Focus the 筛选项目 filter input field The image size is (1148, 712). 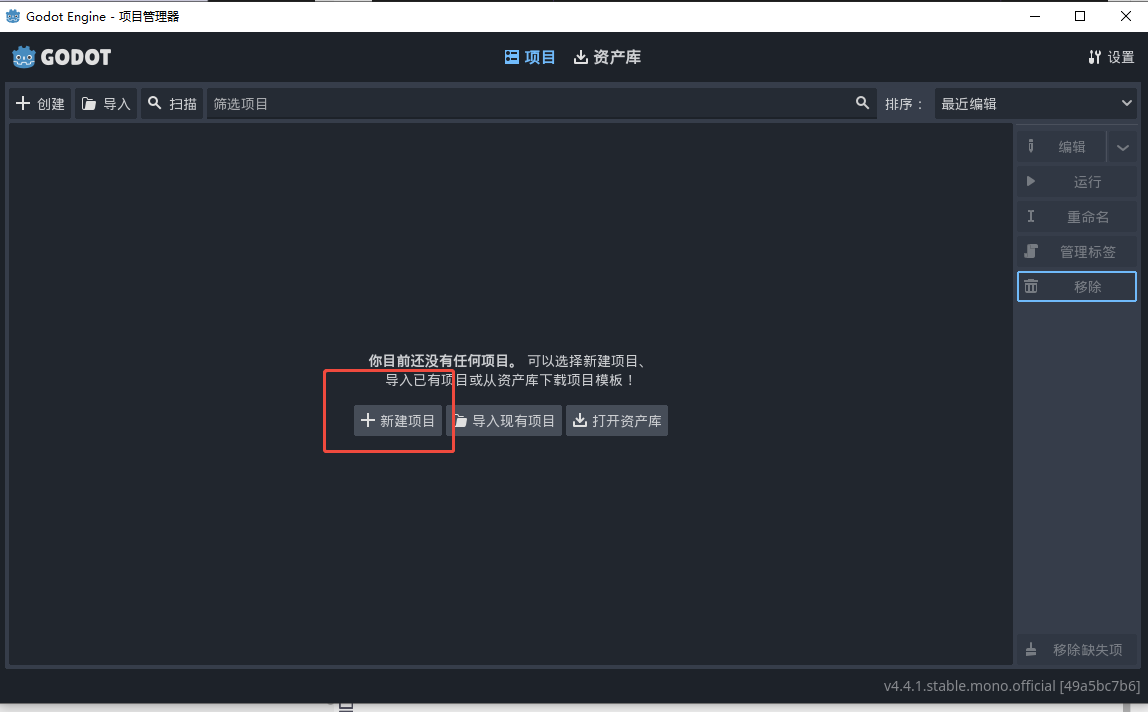(541, 103)
